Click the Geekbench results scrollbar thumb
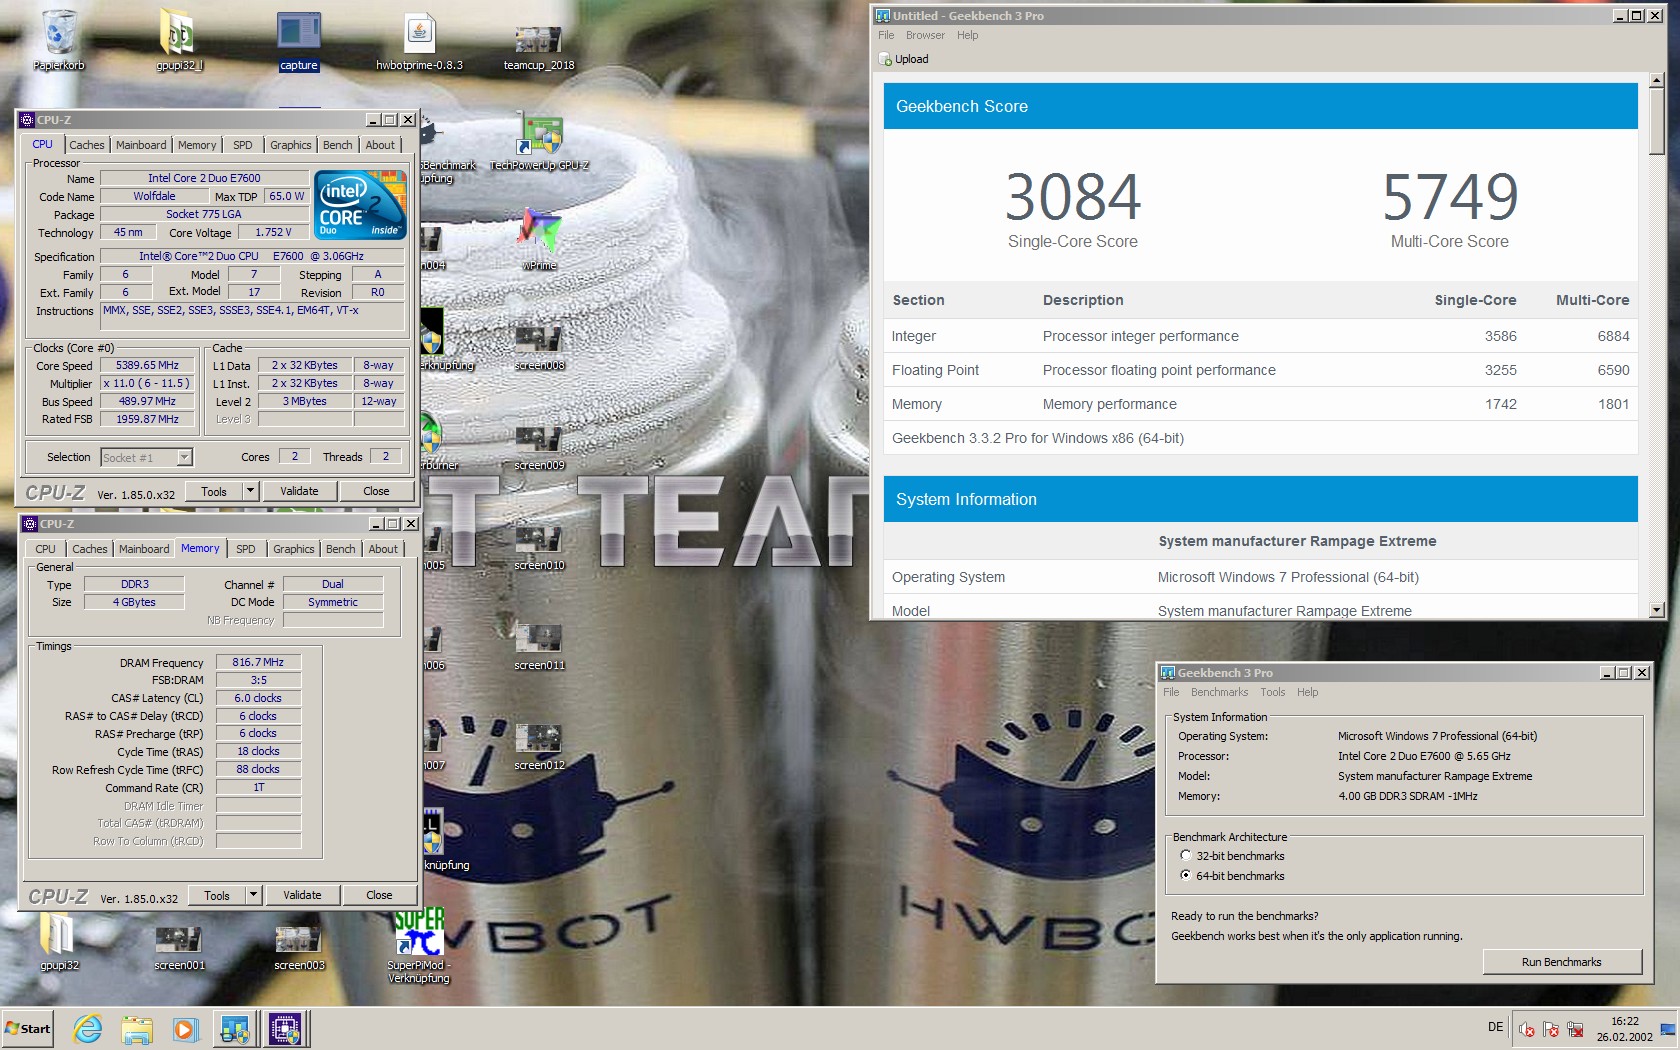 pyautogui.click(x=1657, y=122)
